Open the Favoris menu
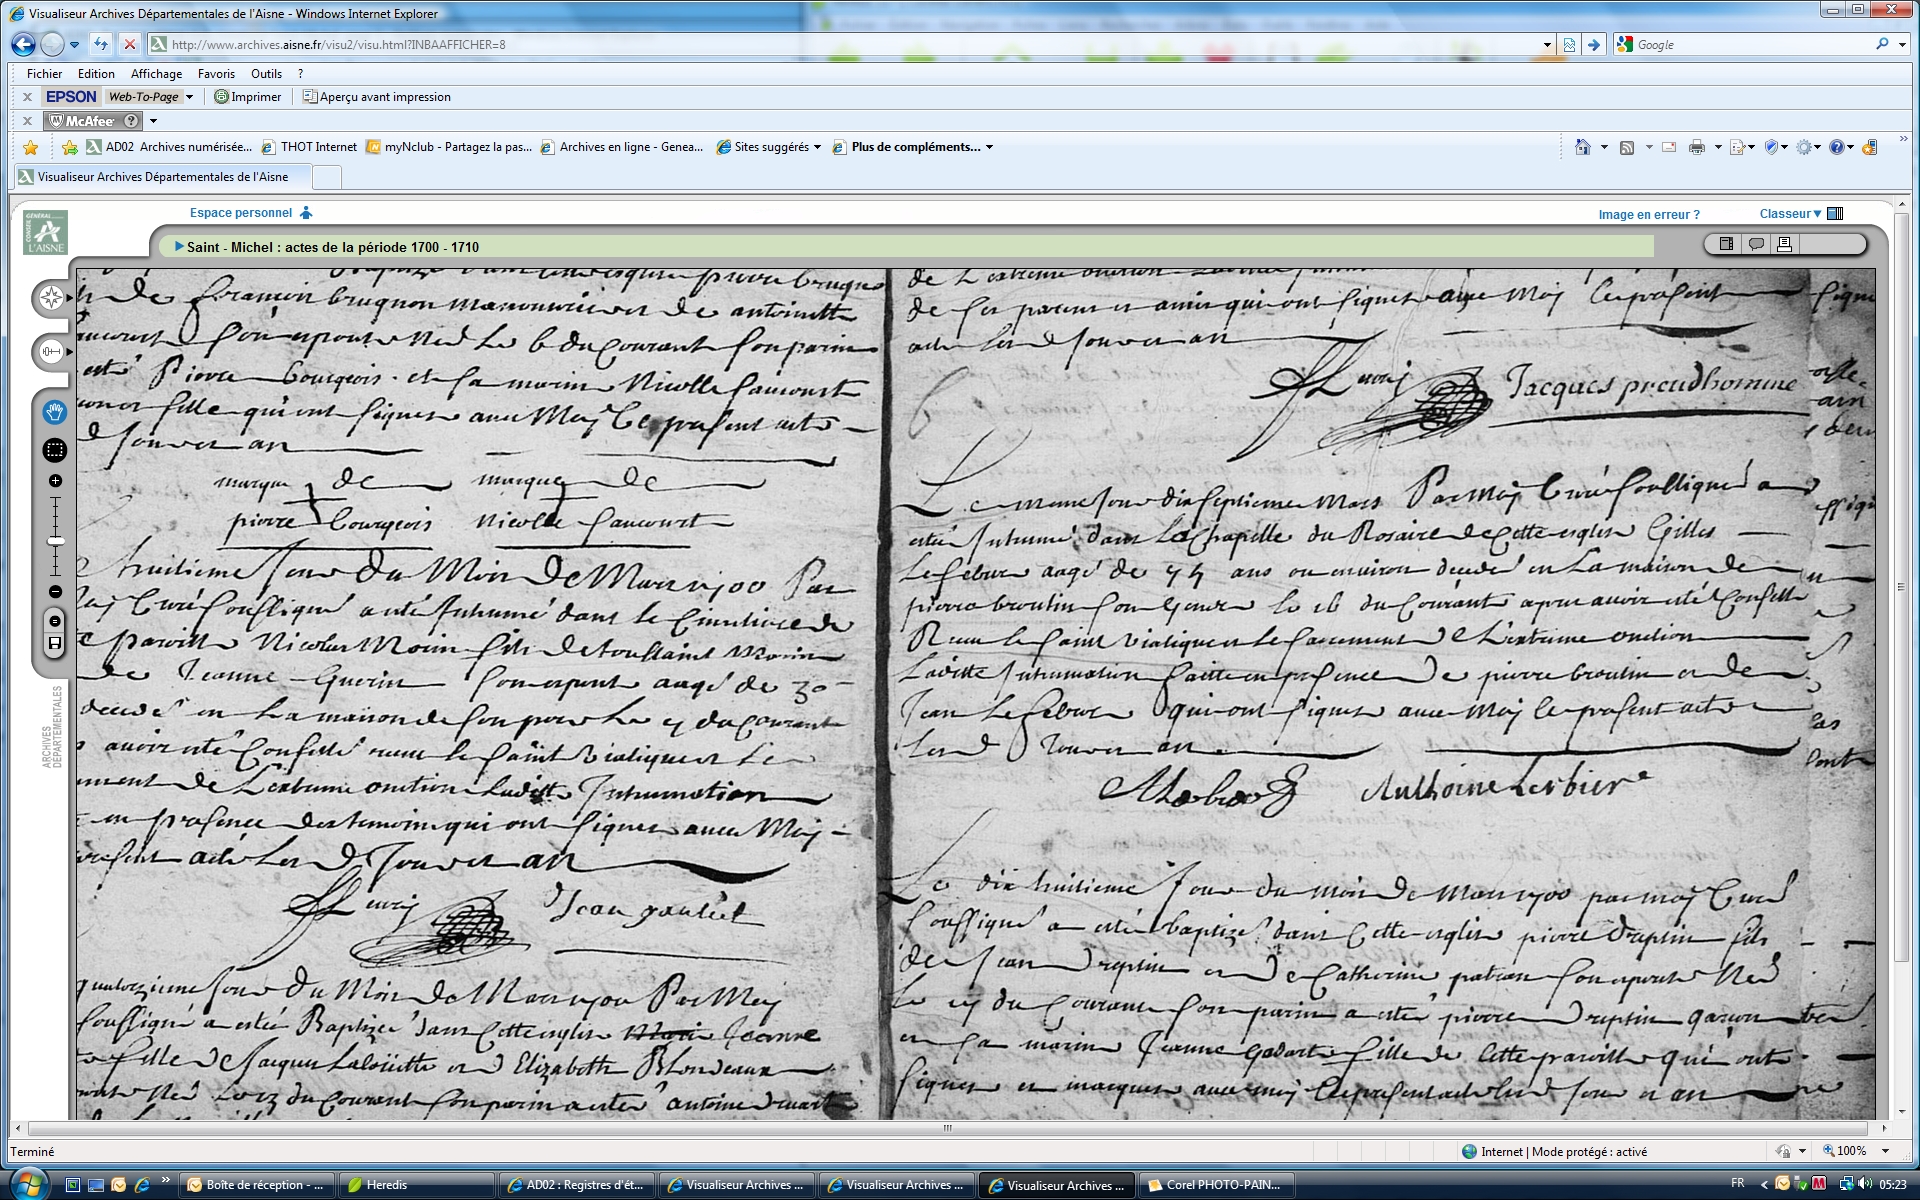Image resolution: width=1920 pixels, height=1200 pixels. (x=216, y=74)
